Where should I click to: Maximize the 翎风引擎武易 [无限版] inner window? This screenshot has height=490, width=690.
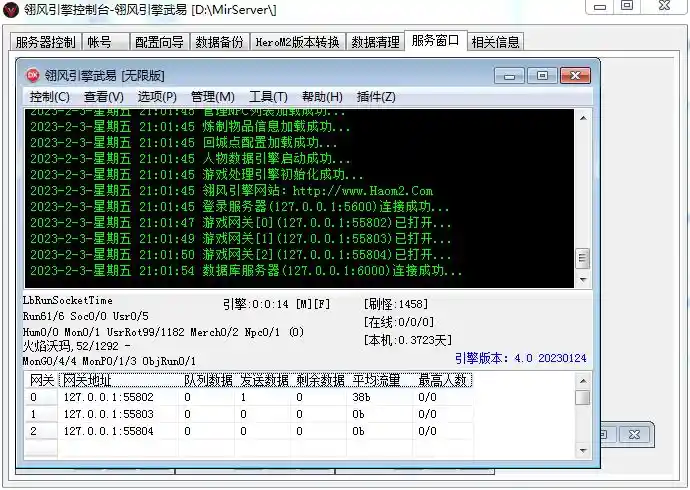click(542, 76)
